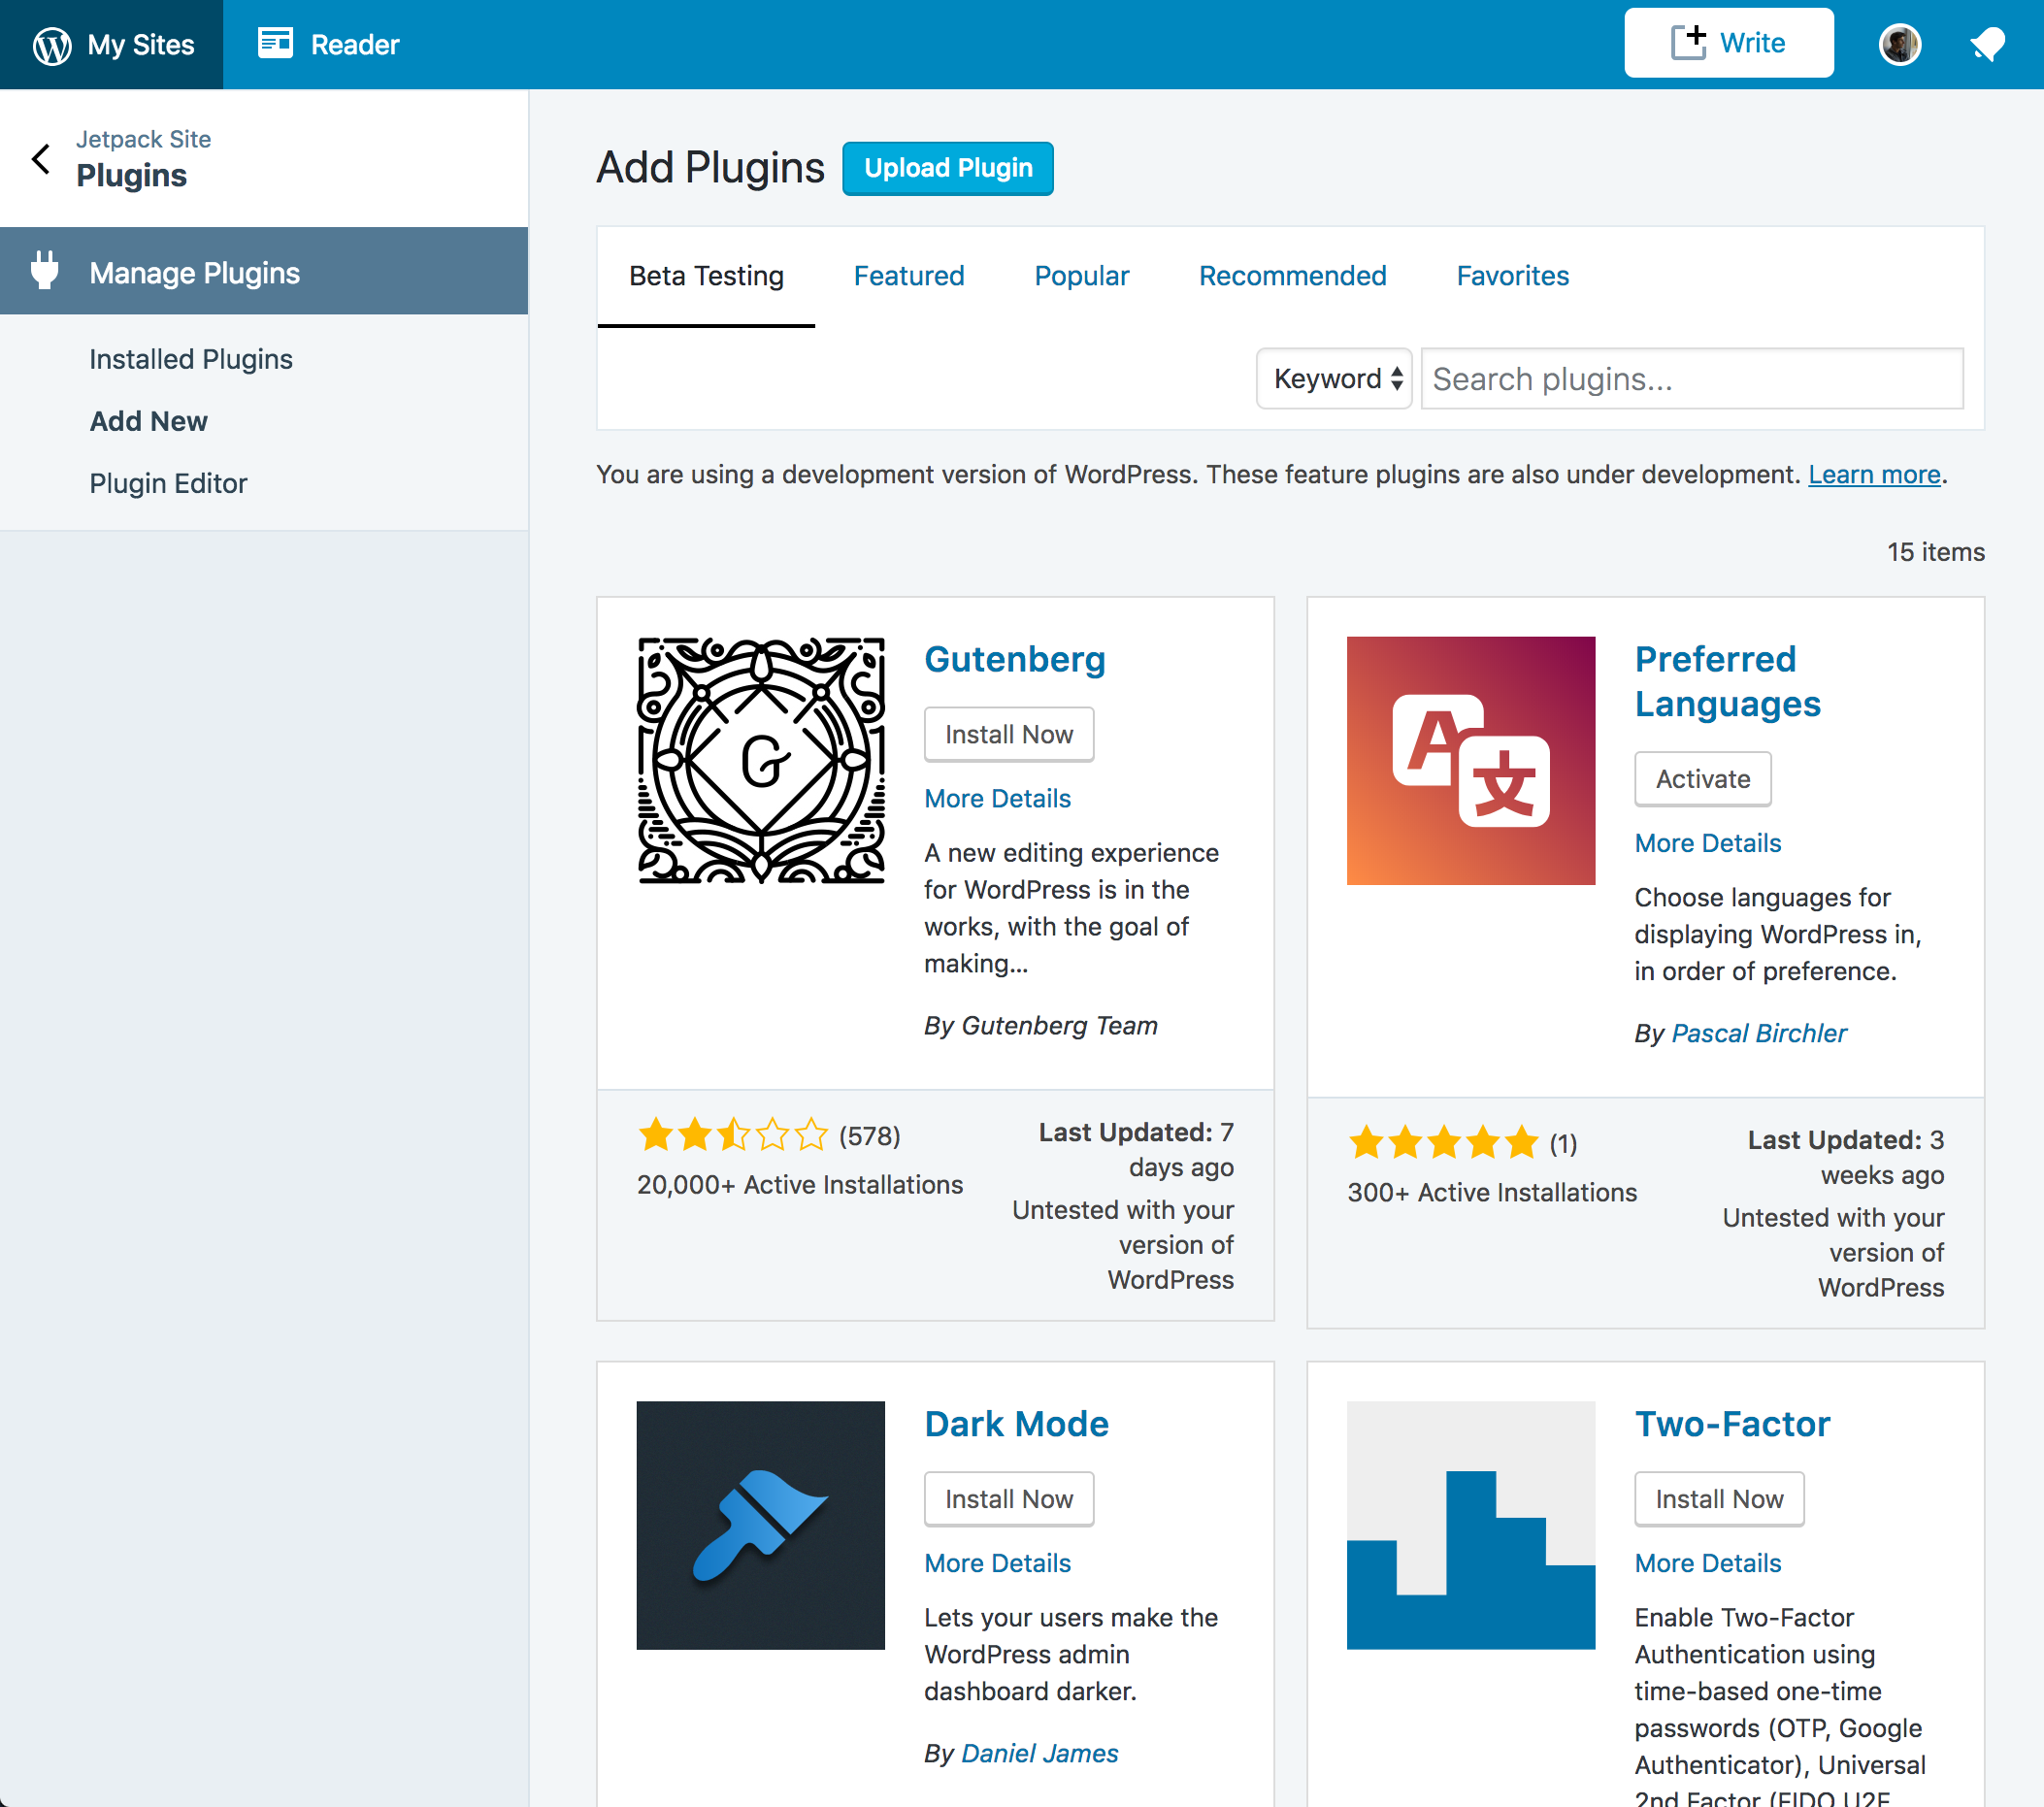
Task: Open the Recommended tab
Action: 1292,276
